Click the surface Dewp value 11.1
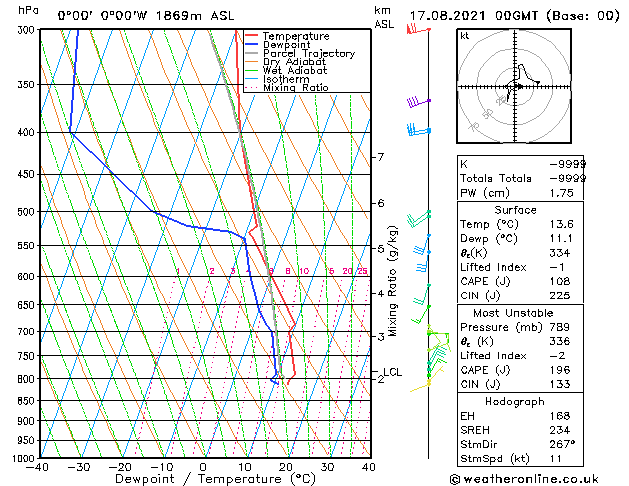 (561, 238)
